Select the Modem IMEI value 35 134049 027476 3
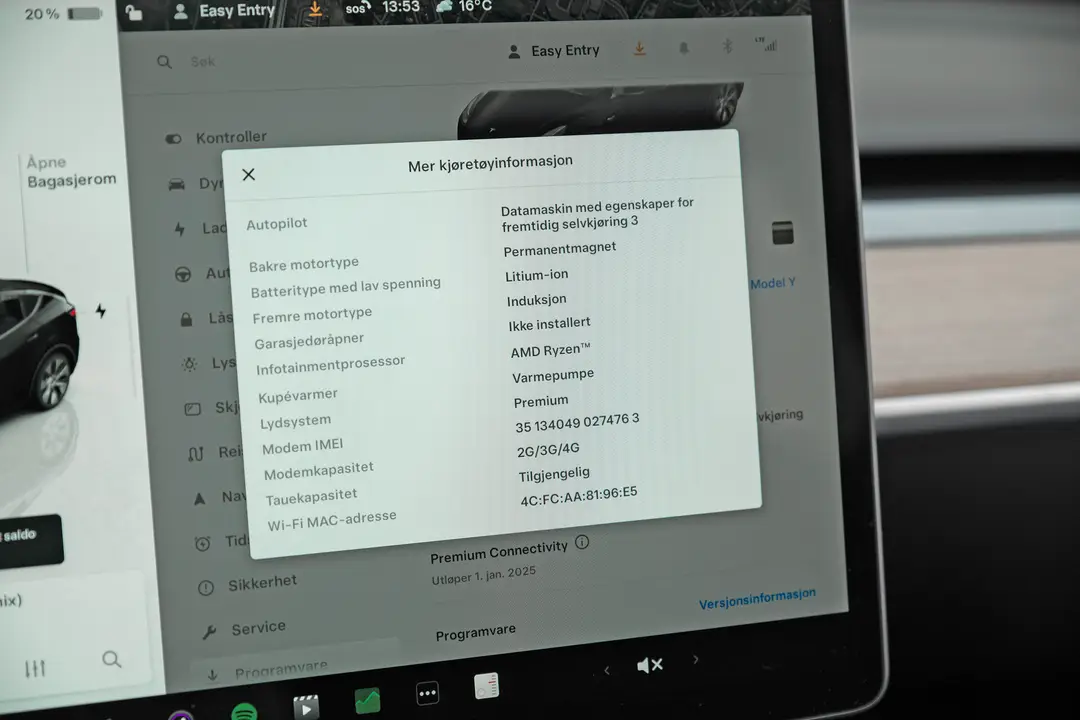 tap(577, 422)
